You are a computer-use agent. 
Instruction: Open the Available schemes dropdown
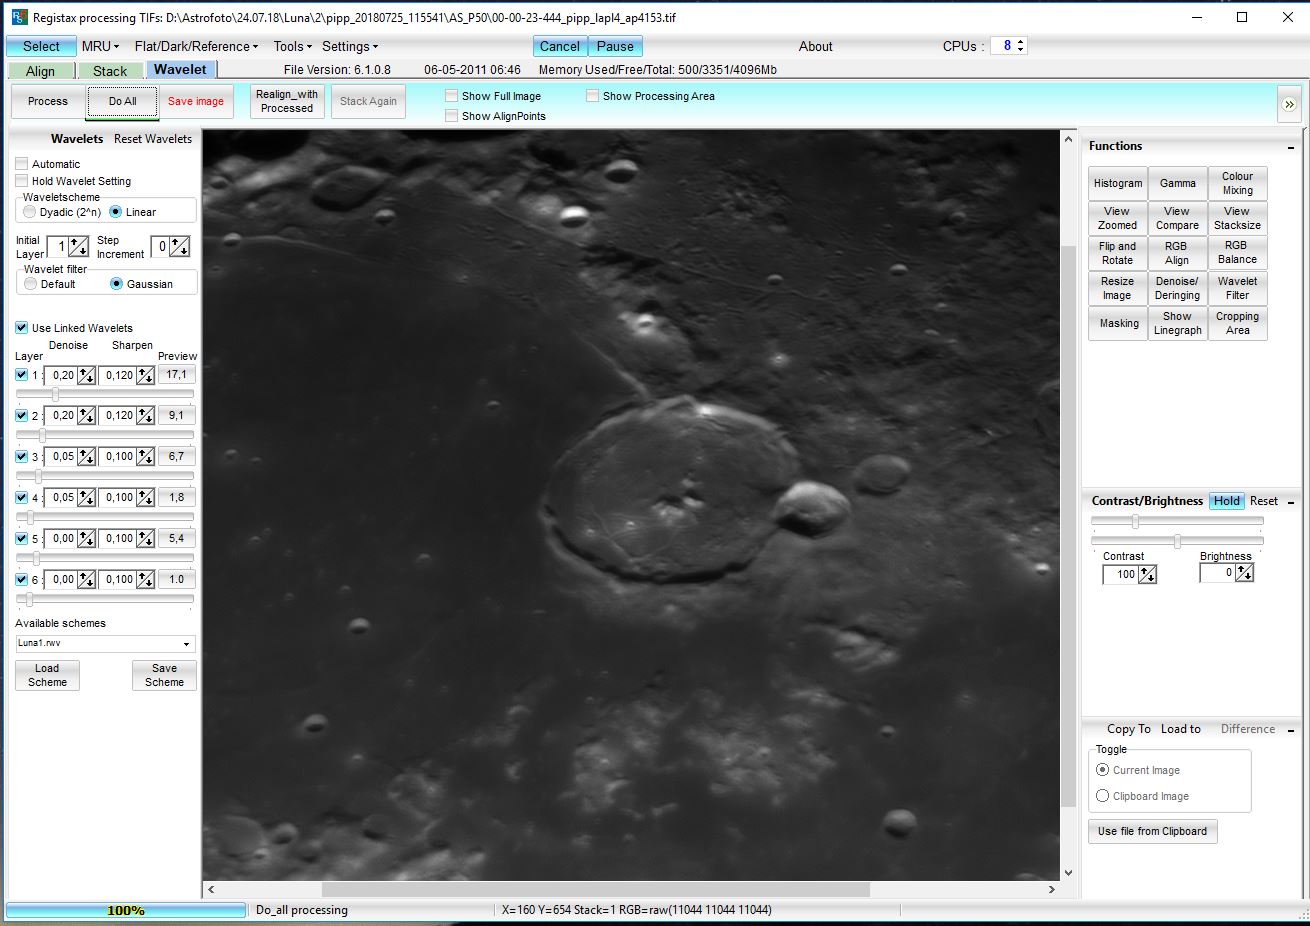pyautogui.click(x=186, y=644)
